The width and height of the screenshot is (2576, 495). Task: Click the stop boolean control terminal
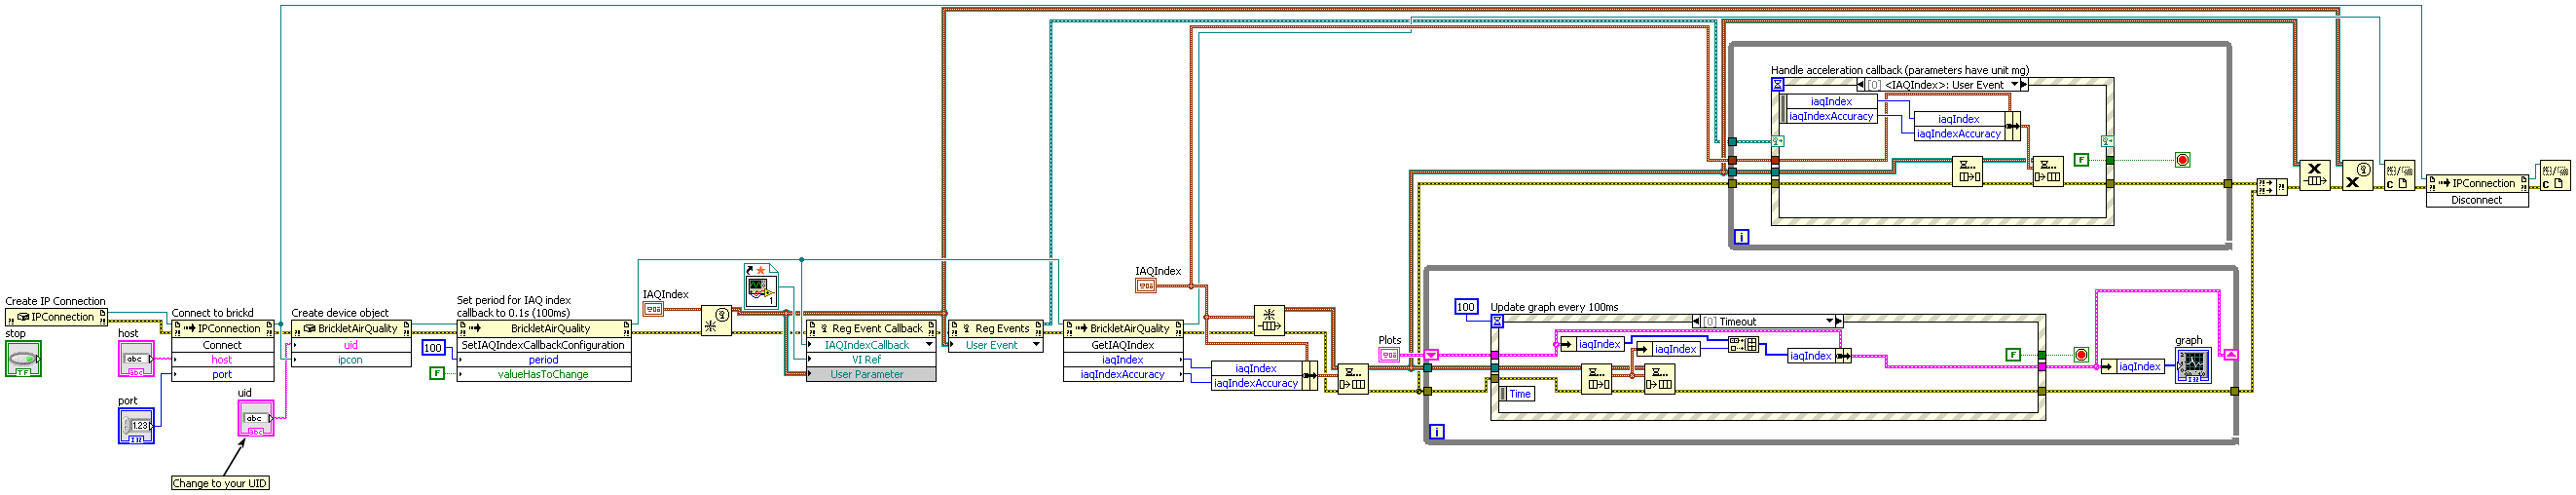[x=23, y=358]
